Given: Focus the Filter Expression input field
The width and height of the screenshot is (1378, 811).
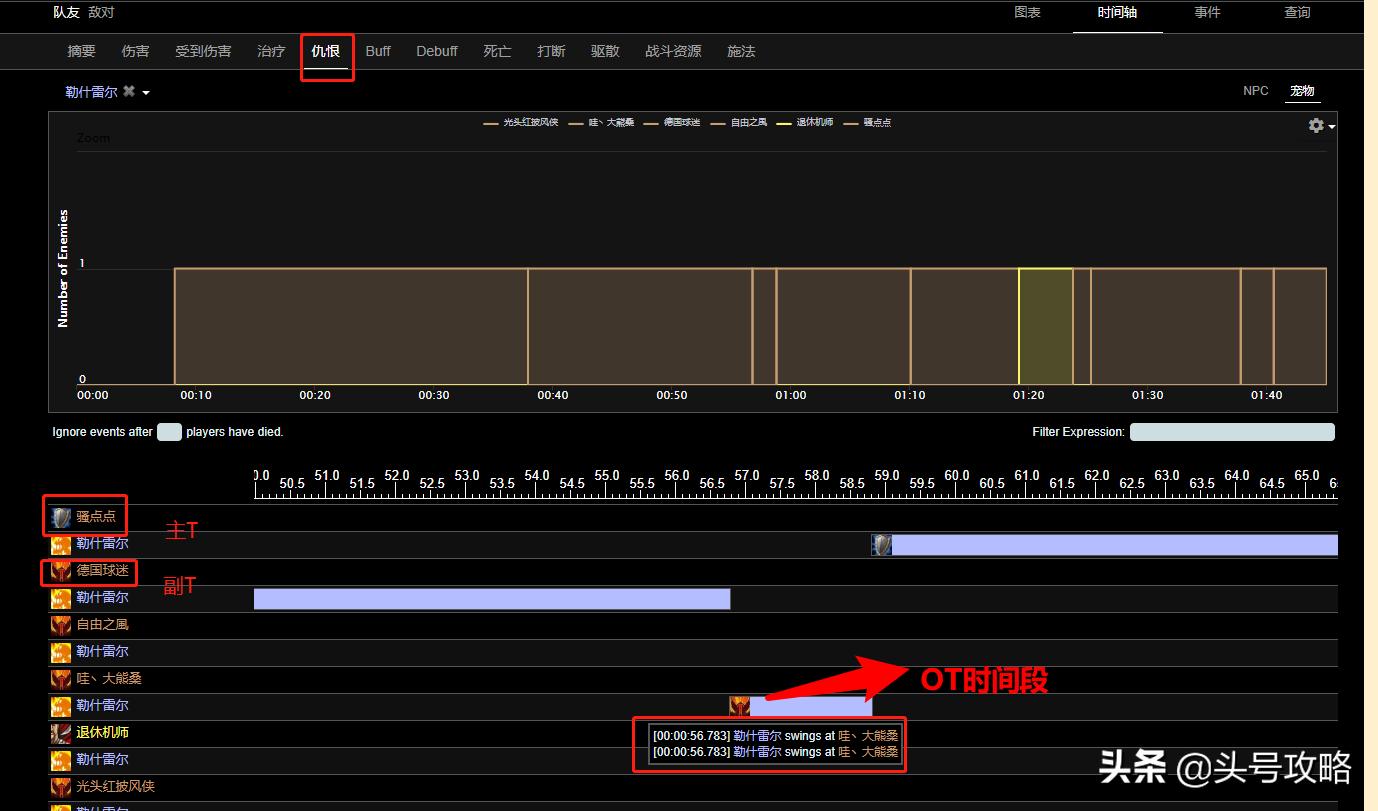Looking at the screenshot, I should 1231,432.
